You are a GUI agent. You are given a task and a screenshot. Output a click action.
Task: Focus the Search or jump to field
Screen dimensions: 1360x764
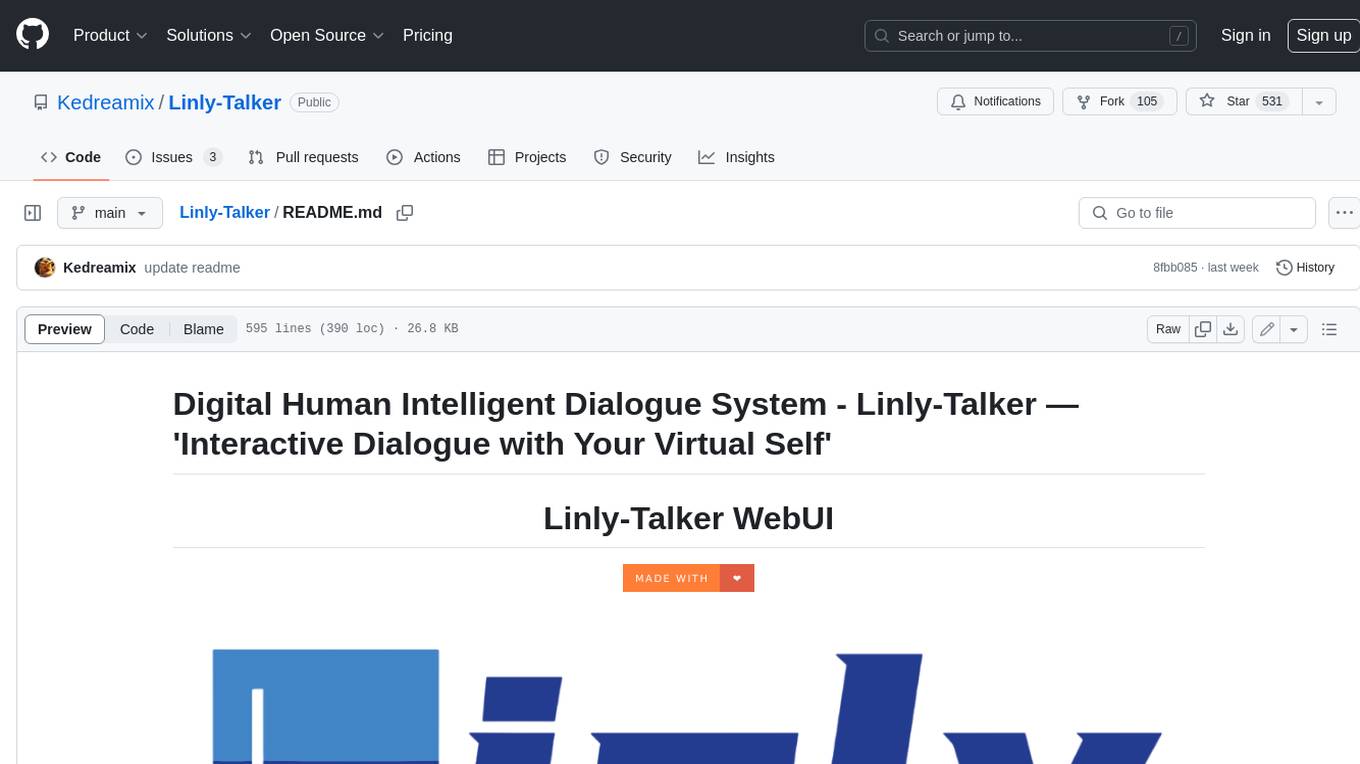1032,36
